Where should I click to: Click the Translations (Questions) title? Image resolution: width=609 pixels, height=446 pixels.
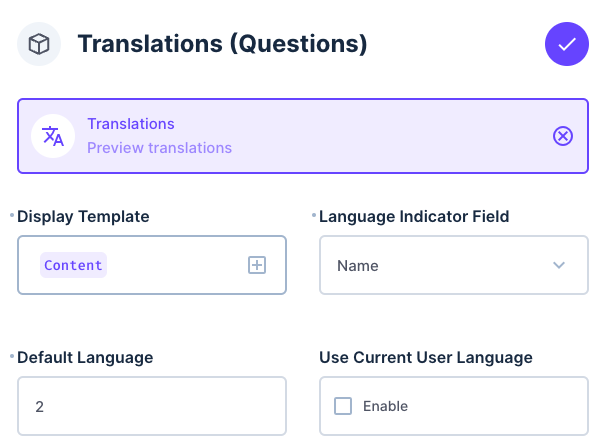[x=222, y=44]
